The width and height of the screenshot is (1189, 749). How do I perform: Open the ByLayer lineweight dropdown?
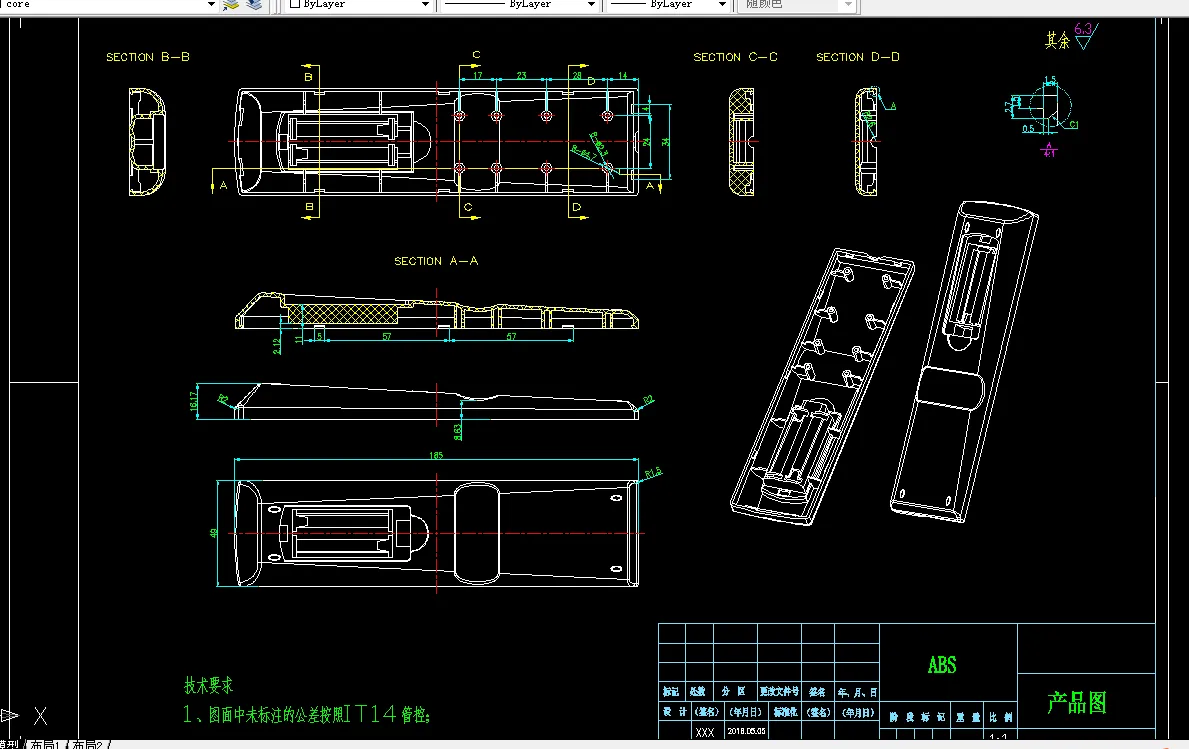(x=722, y=5)
